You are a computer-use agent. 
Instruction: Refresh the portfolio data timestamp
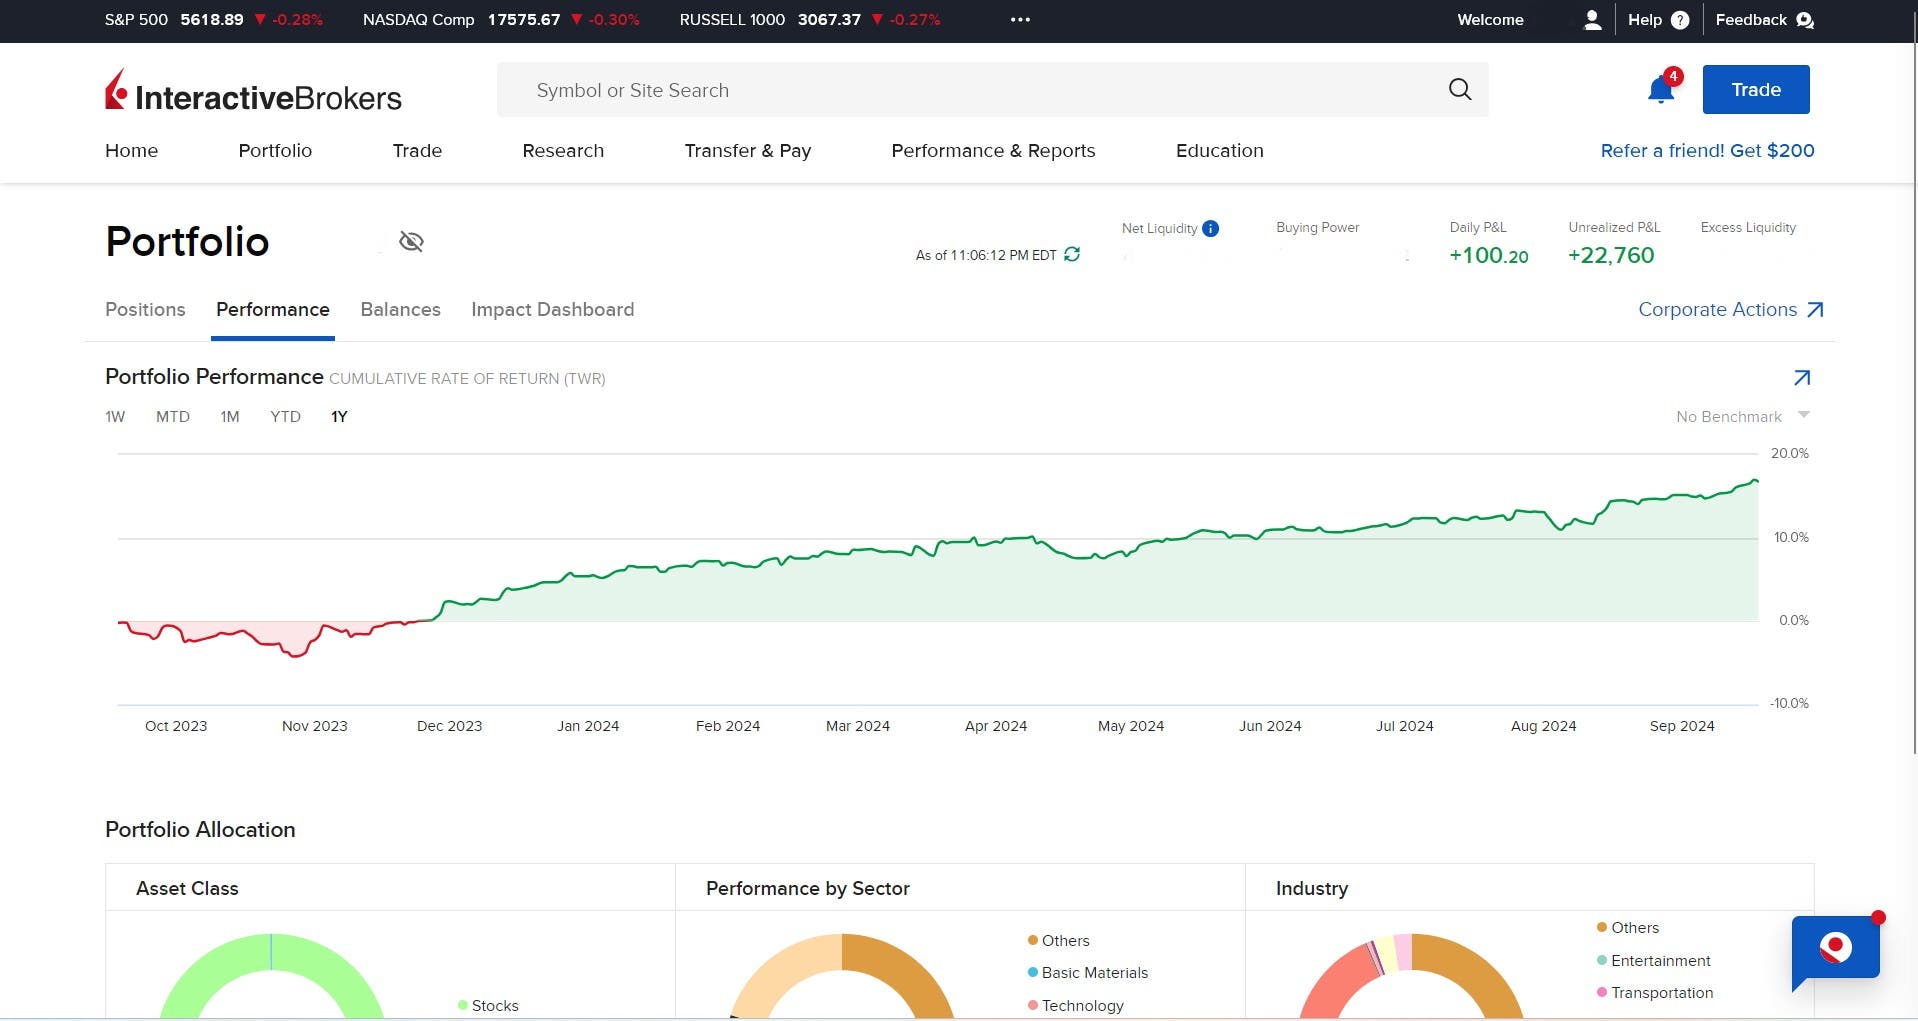1072,255
